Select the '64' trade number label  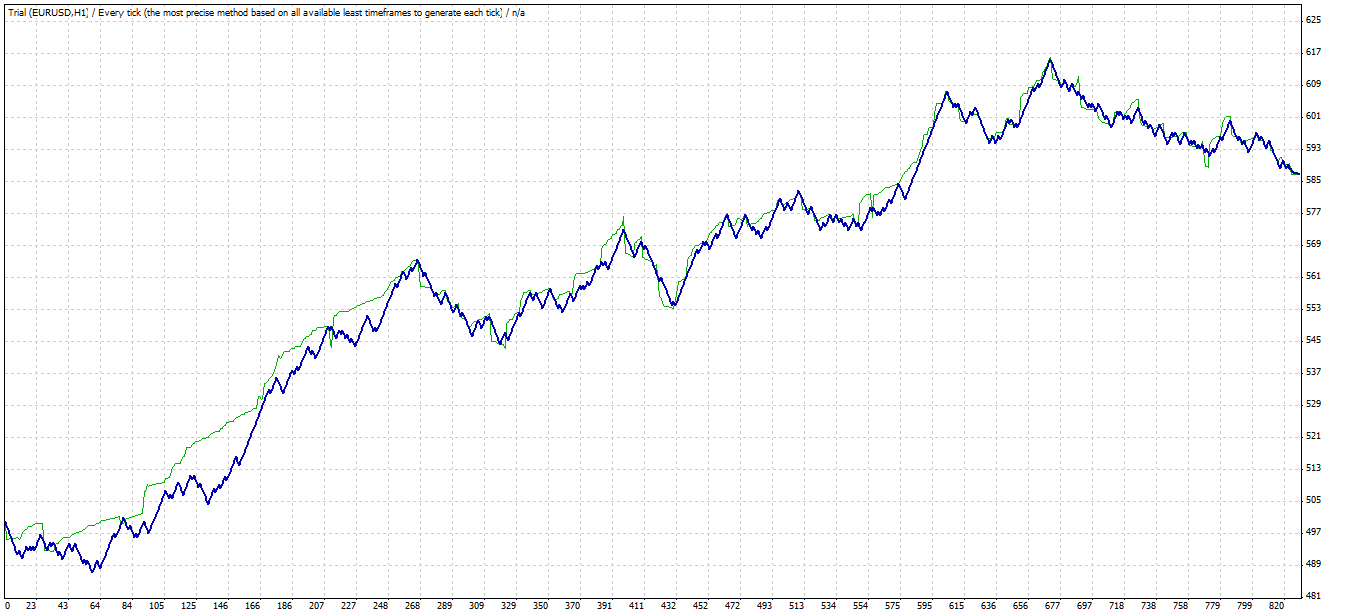[x=94, y=606]
